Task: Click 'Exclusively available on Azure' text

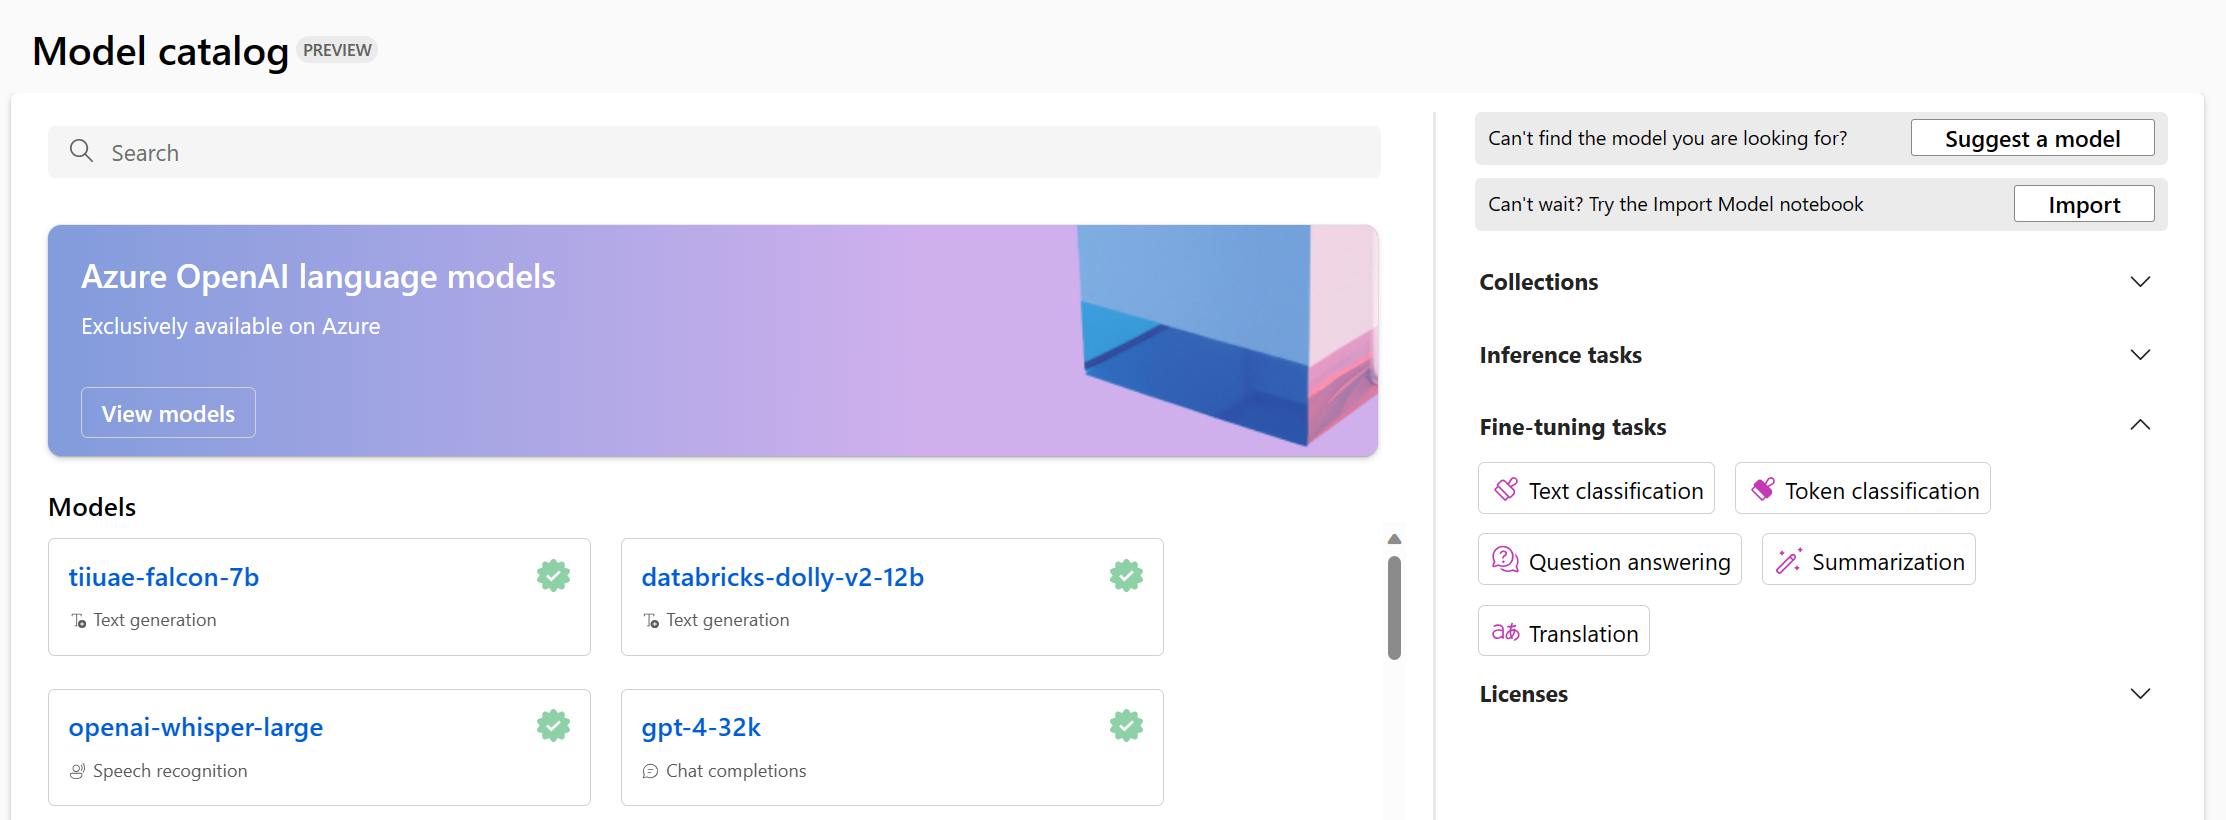Action: point(231,326)
